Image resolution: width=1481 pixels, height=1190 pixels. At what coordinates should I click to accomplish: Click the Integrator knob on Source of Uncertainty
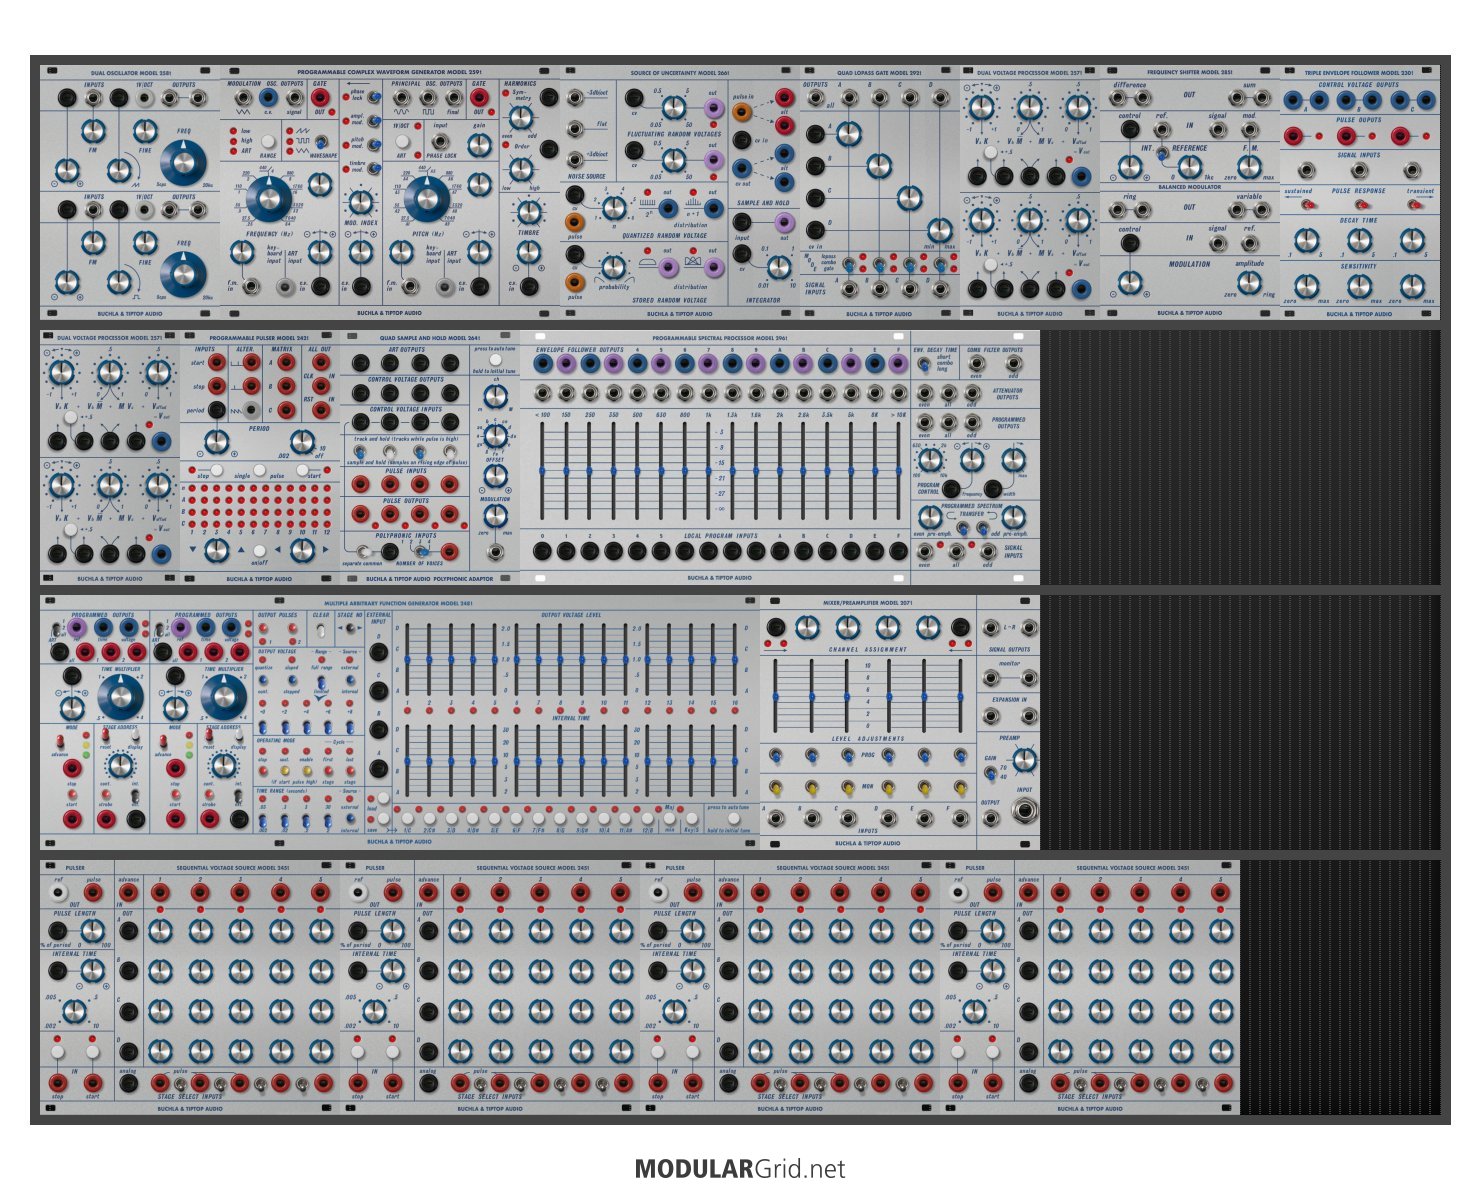[779, 266]
